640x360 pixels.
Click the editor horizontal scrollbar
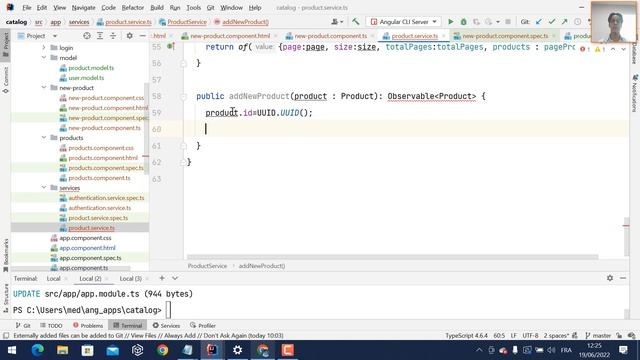pyautogui.click(x=393, y=257)
